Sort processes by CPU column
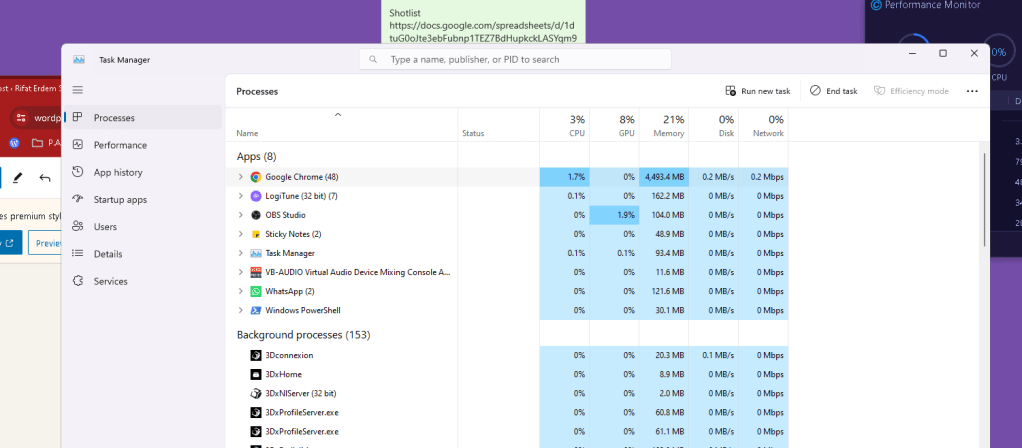 564,125
